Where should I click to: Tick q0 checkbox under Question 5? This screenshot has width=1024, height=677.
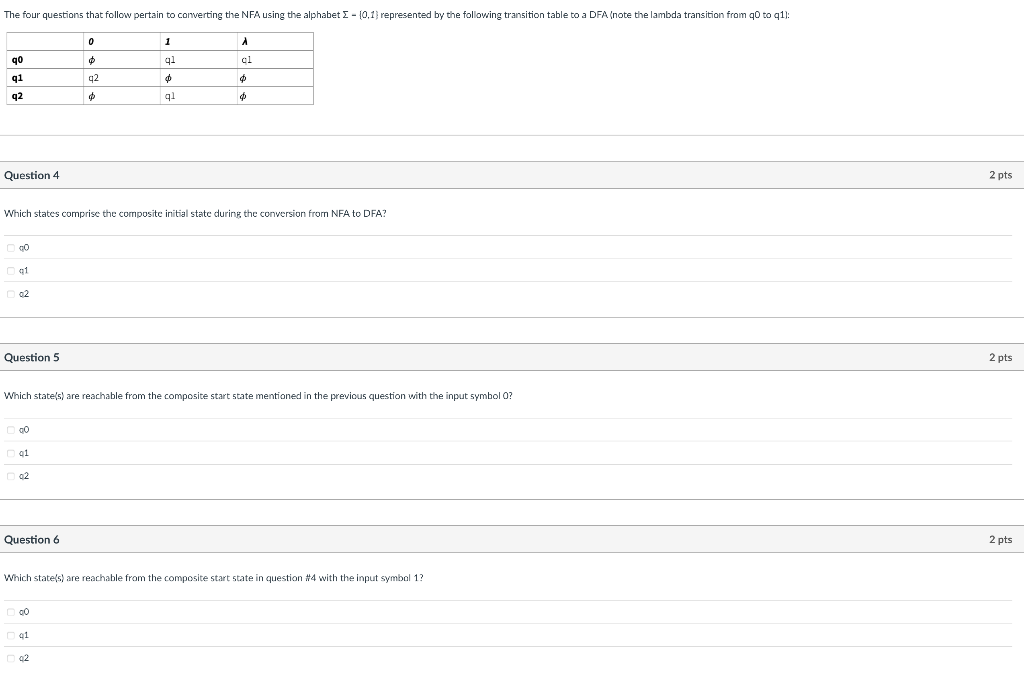pyautogui.click(x=10, y=430)
